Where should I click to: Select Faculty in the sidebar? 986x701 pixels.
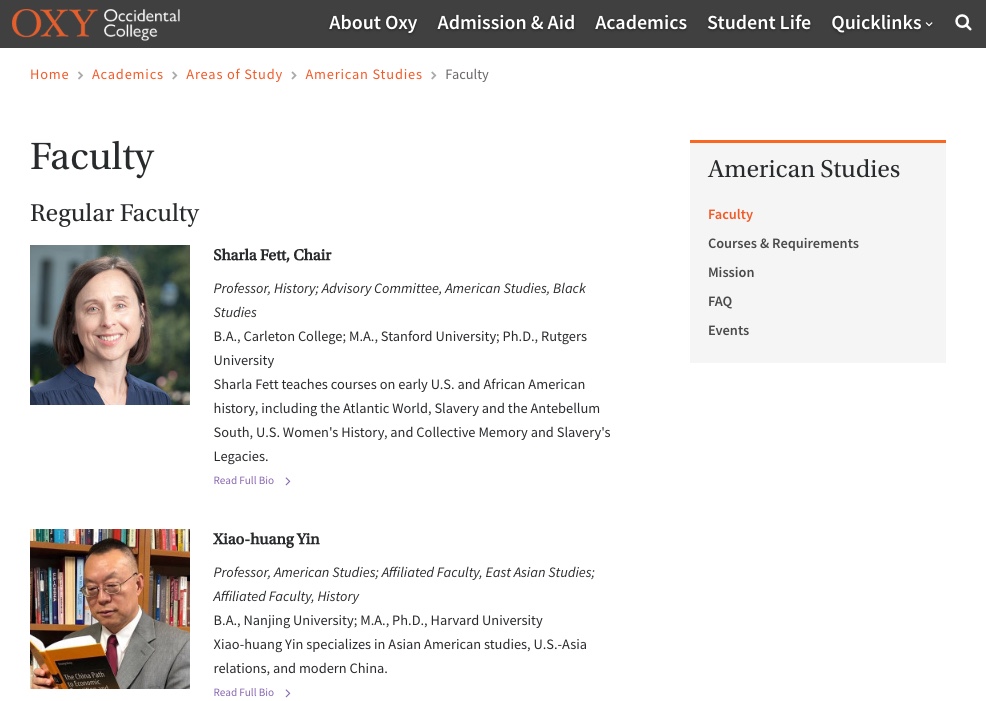730,214
